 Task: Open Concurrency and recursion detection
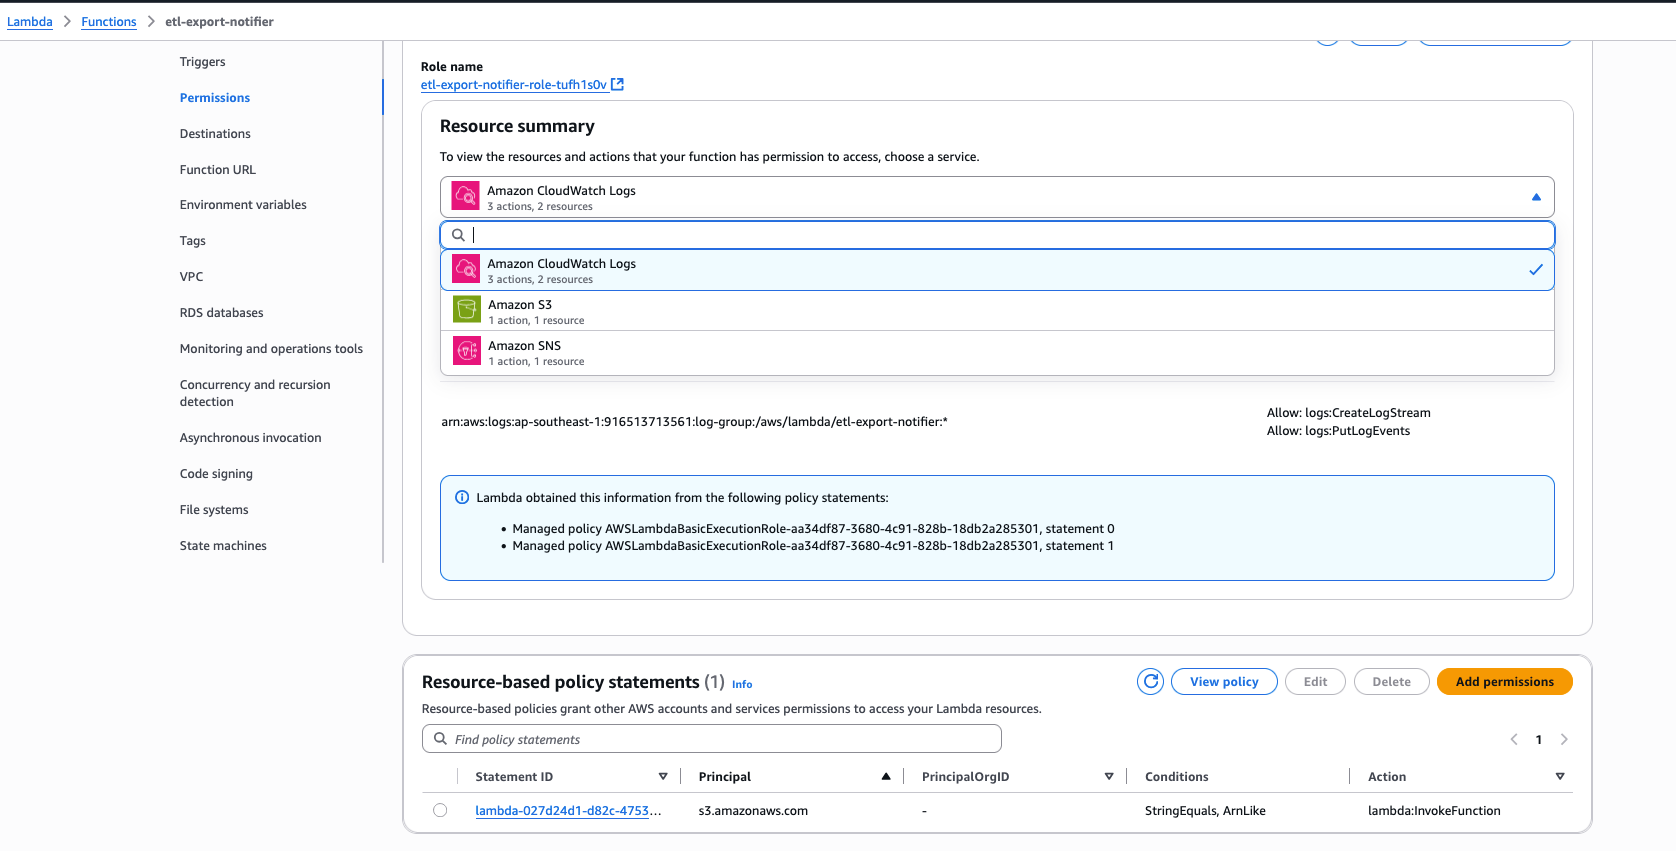(x=255, y=393)
